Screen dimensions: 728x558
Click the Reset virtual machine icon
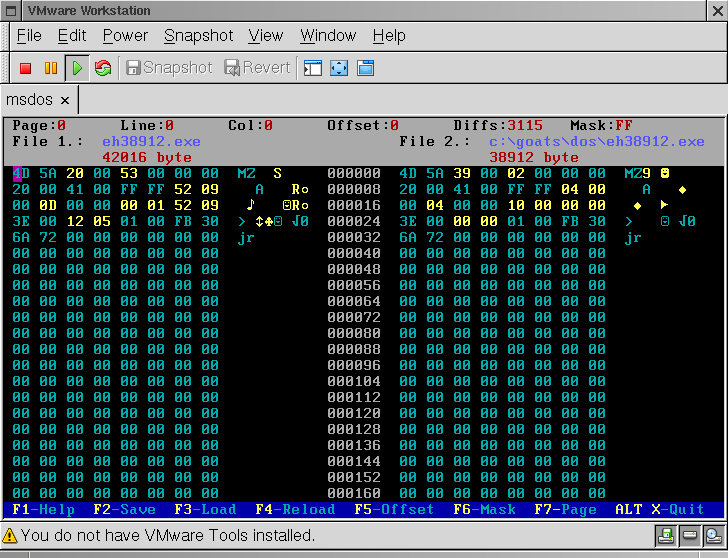click(x=103, y=68)
